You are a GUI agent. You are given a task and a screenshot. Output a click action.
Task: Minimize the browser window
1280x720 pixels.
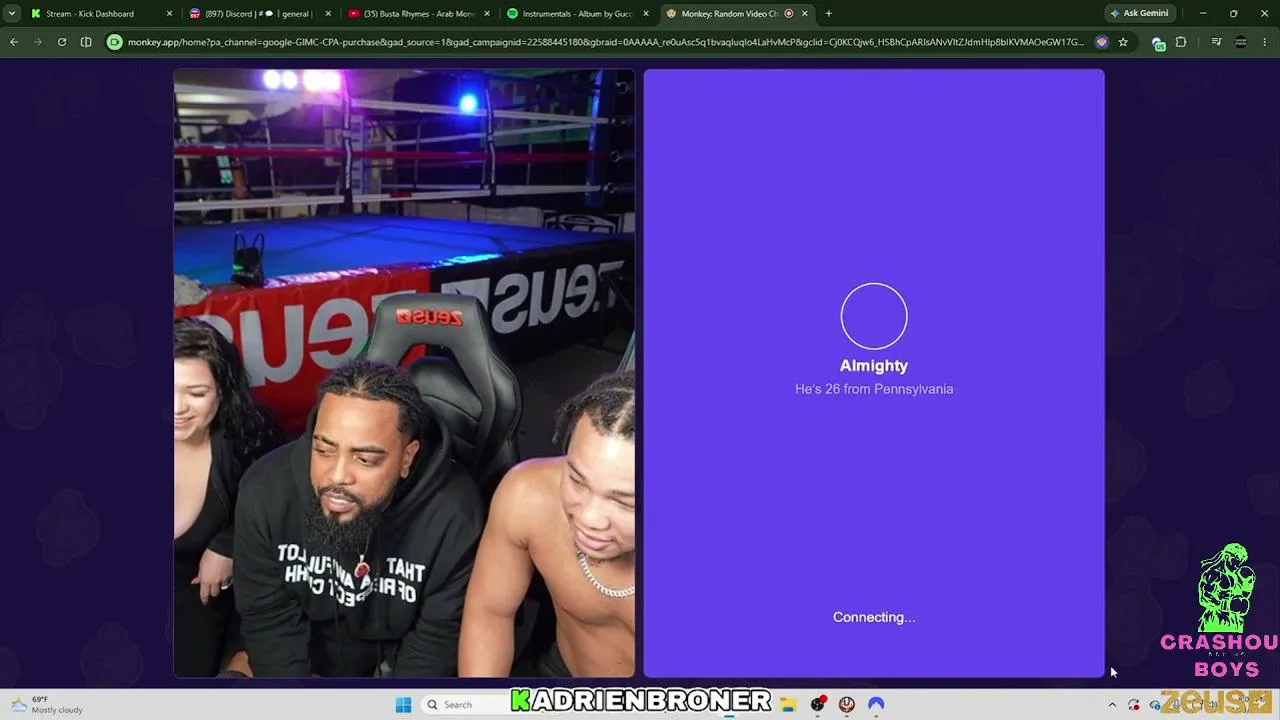[x=1203, y=14]
